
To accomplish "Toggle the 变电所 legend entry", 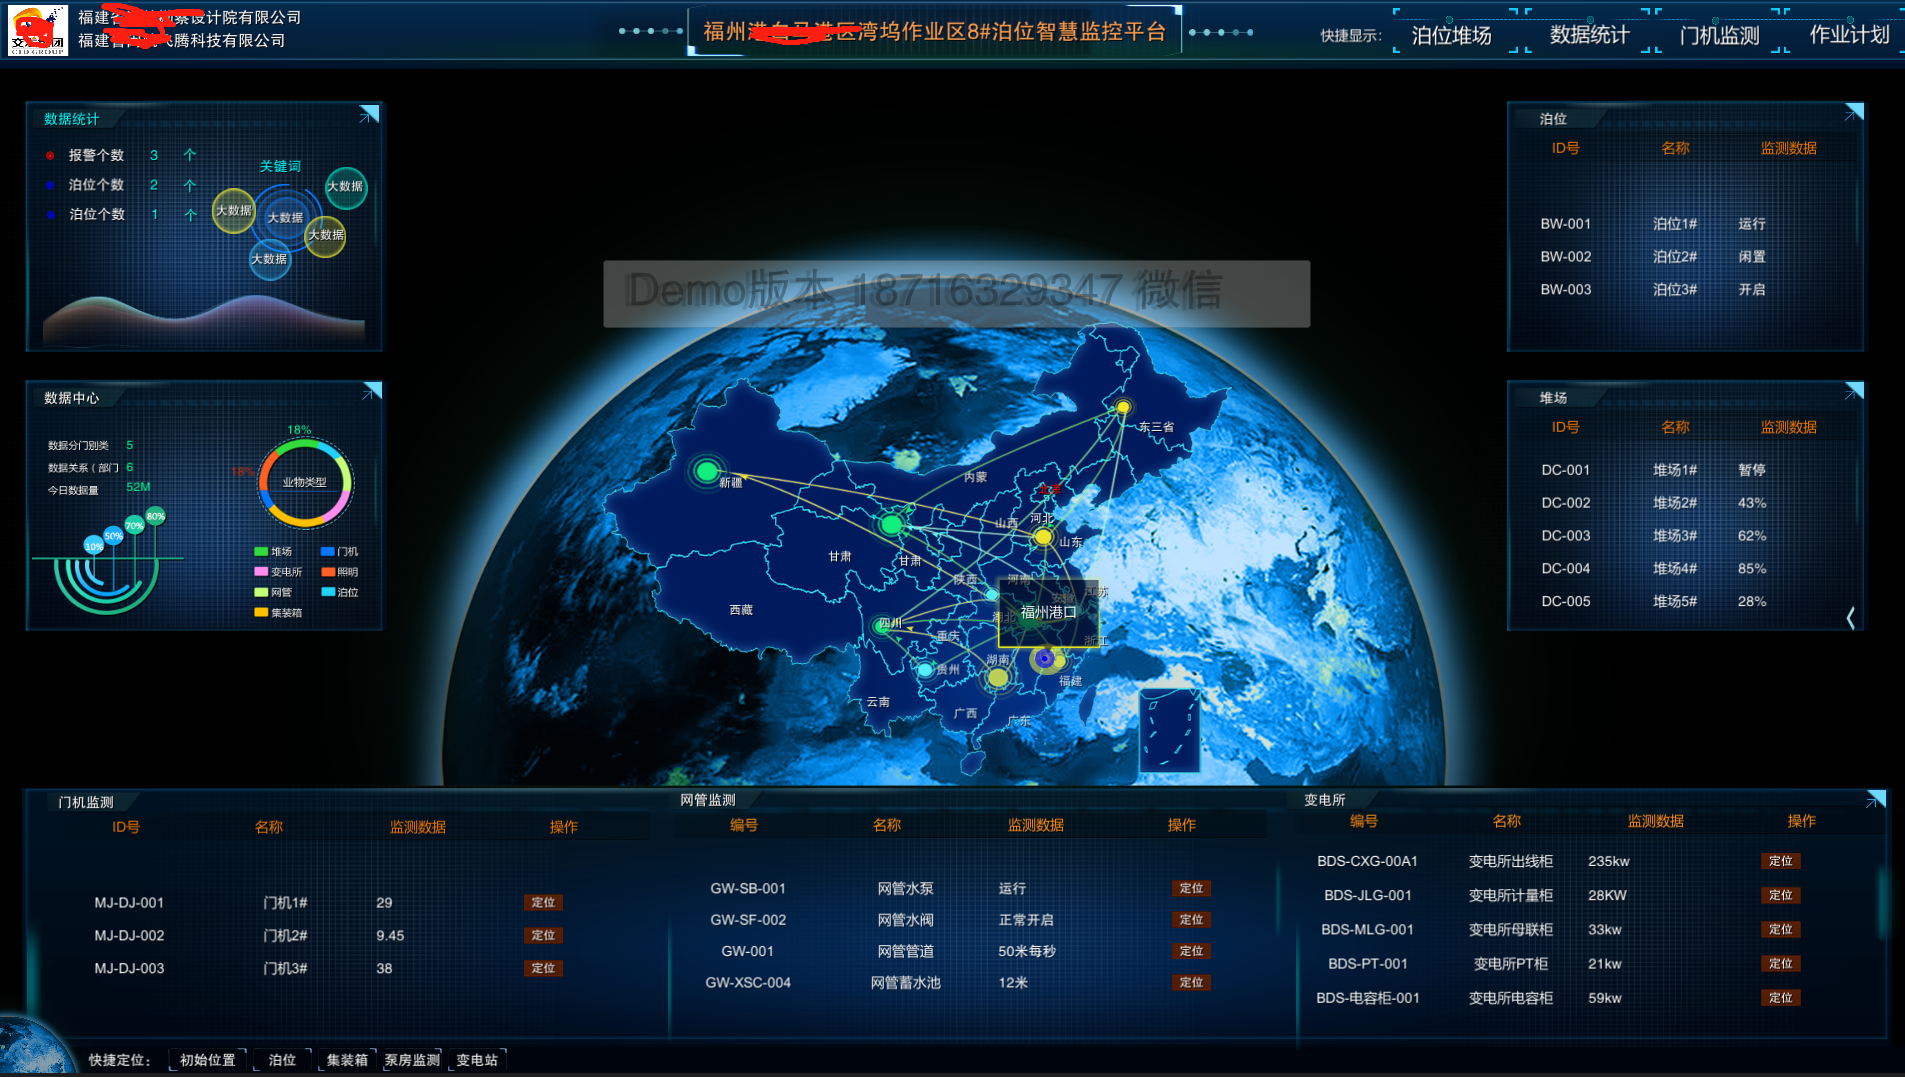I will coord(278,572).
